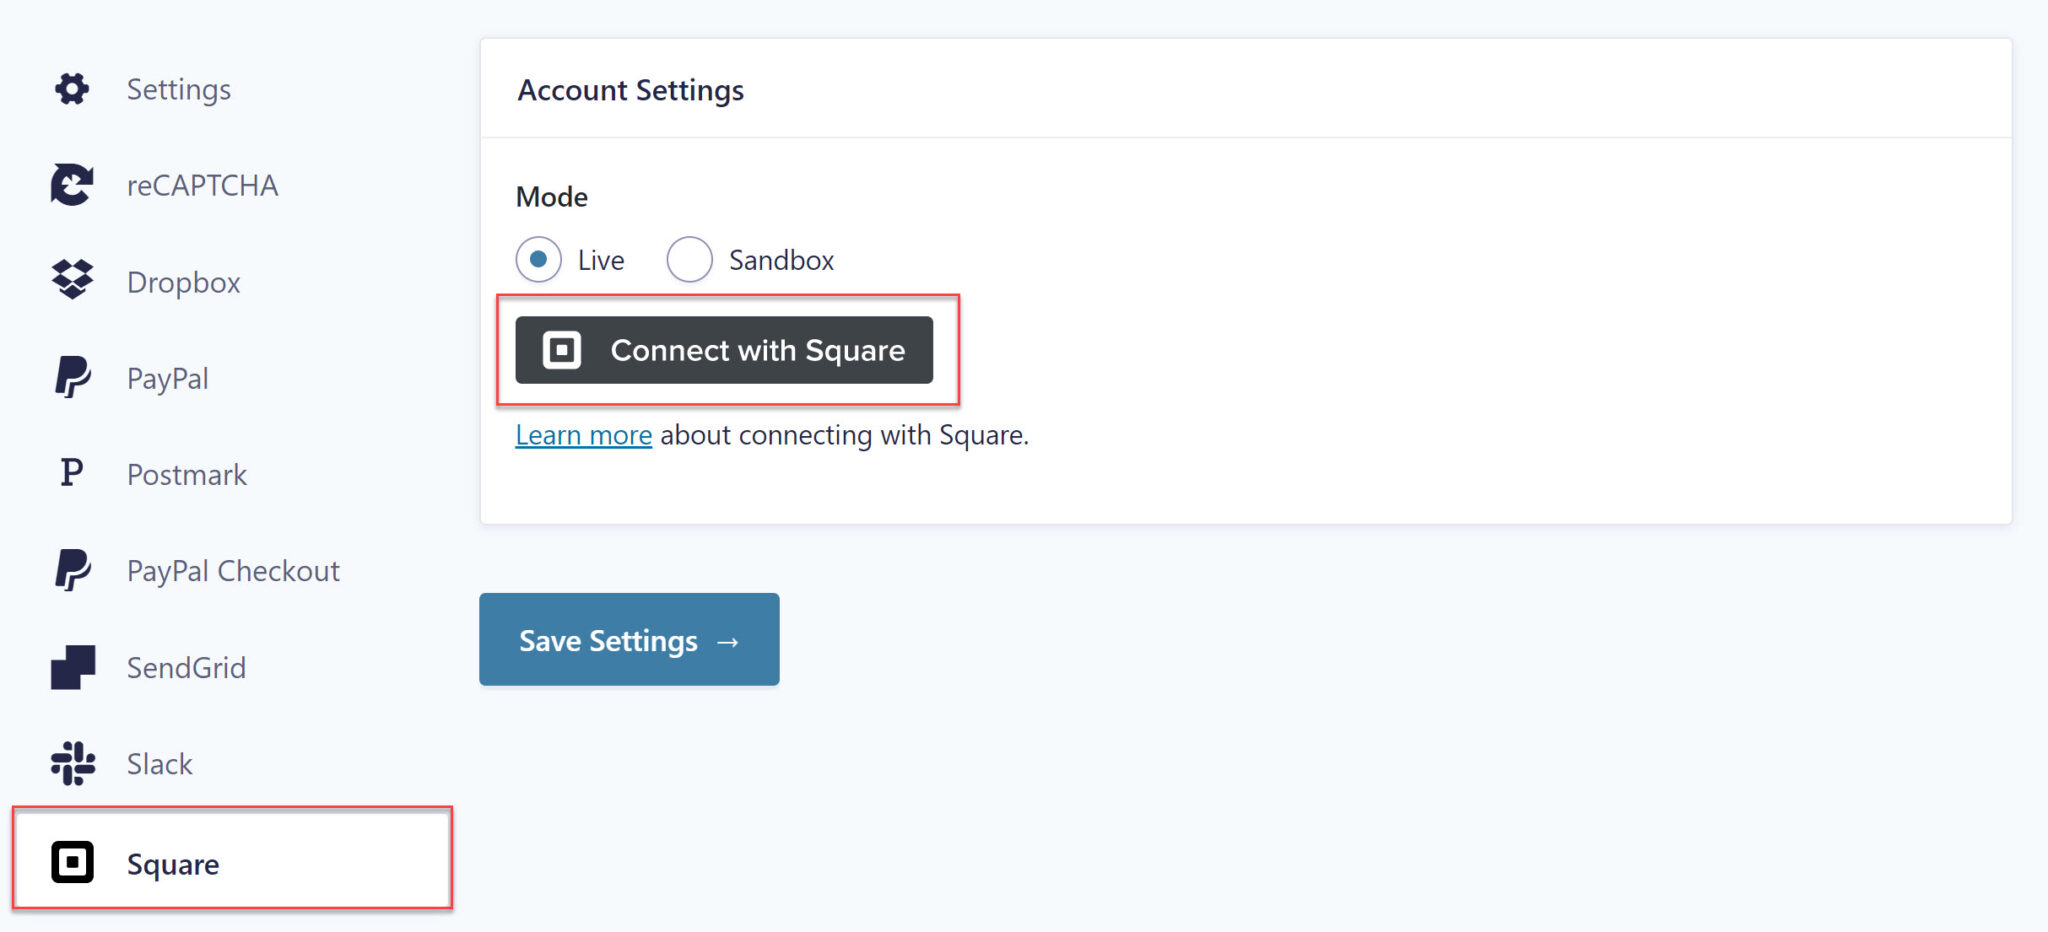Select the Slack icon in sidebar
2048x932 pixels.
point(70,763)
